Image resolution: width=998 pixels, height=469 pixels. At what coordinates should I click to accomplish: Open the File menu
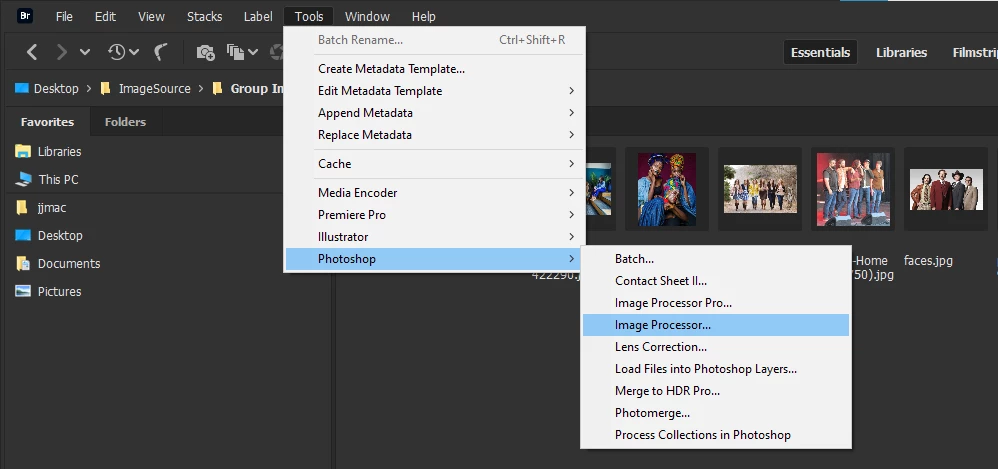point(64,17)
